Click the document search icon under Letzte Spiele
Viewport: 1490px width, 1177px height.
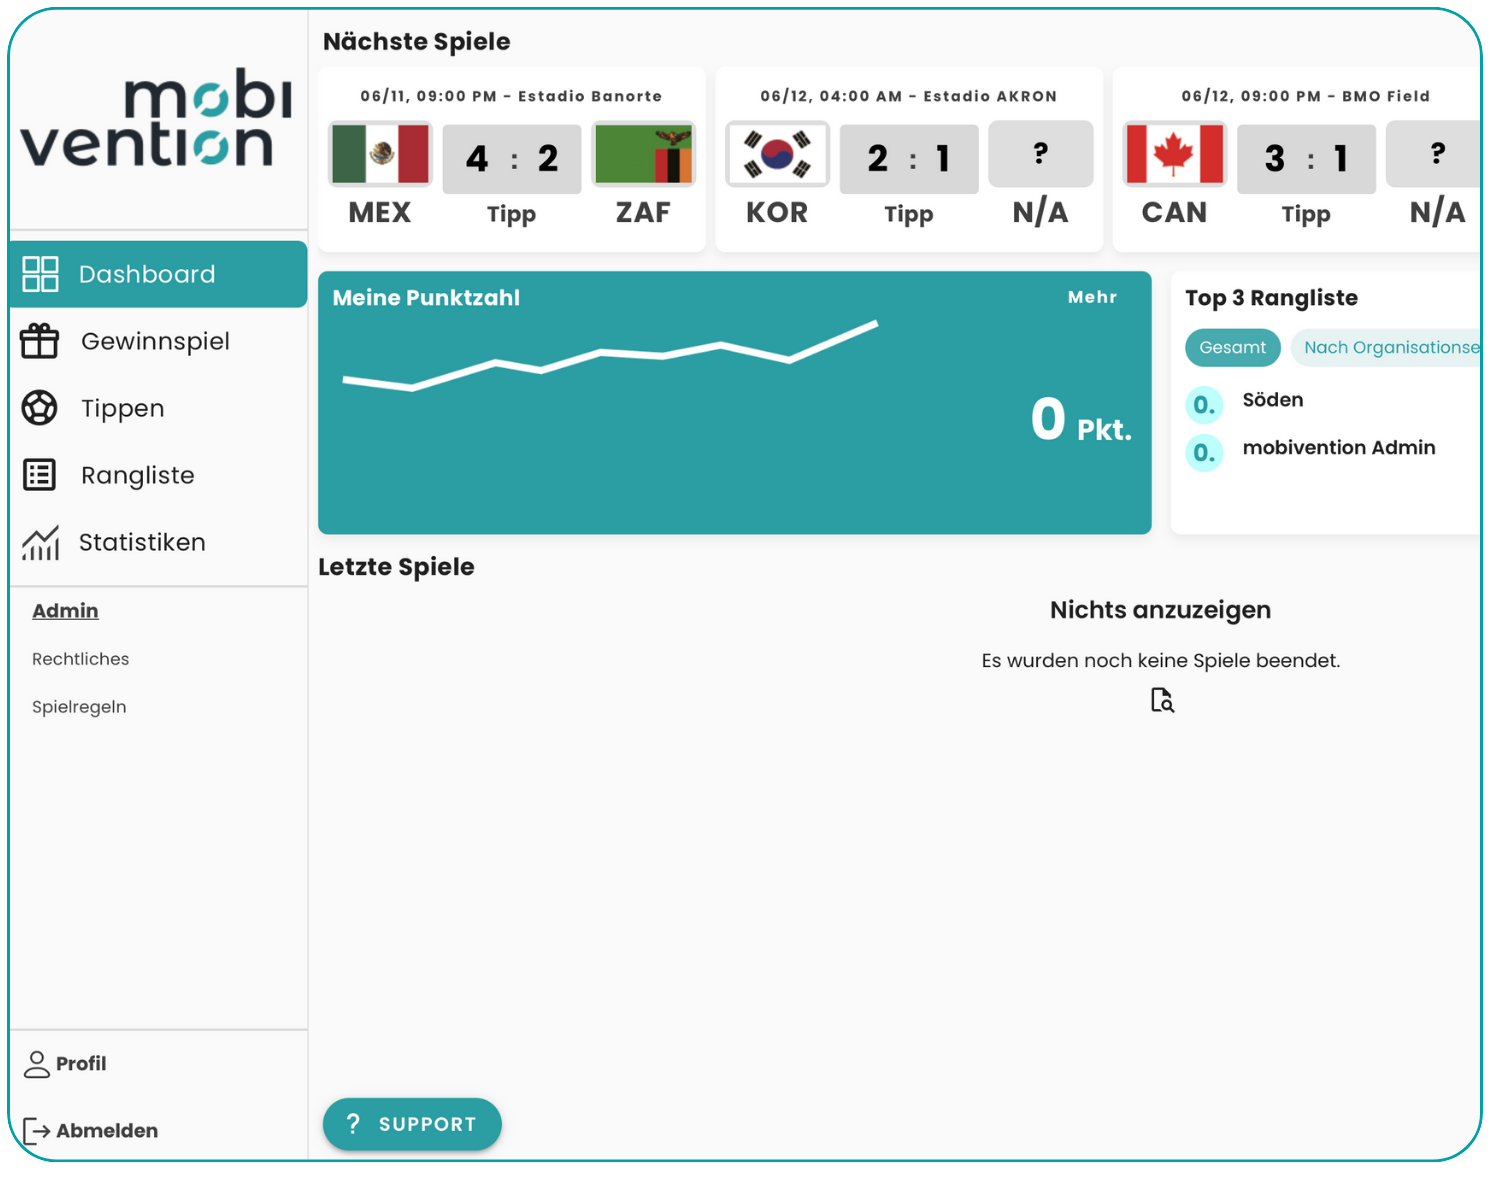[1161, 700]
